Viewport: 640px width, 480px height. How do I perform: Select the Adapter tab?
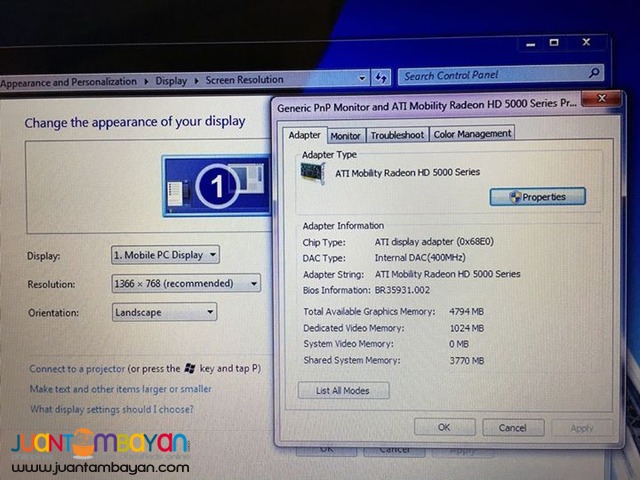click(304, 135)
